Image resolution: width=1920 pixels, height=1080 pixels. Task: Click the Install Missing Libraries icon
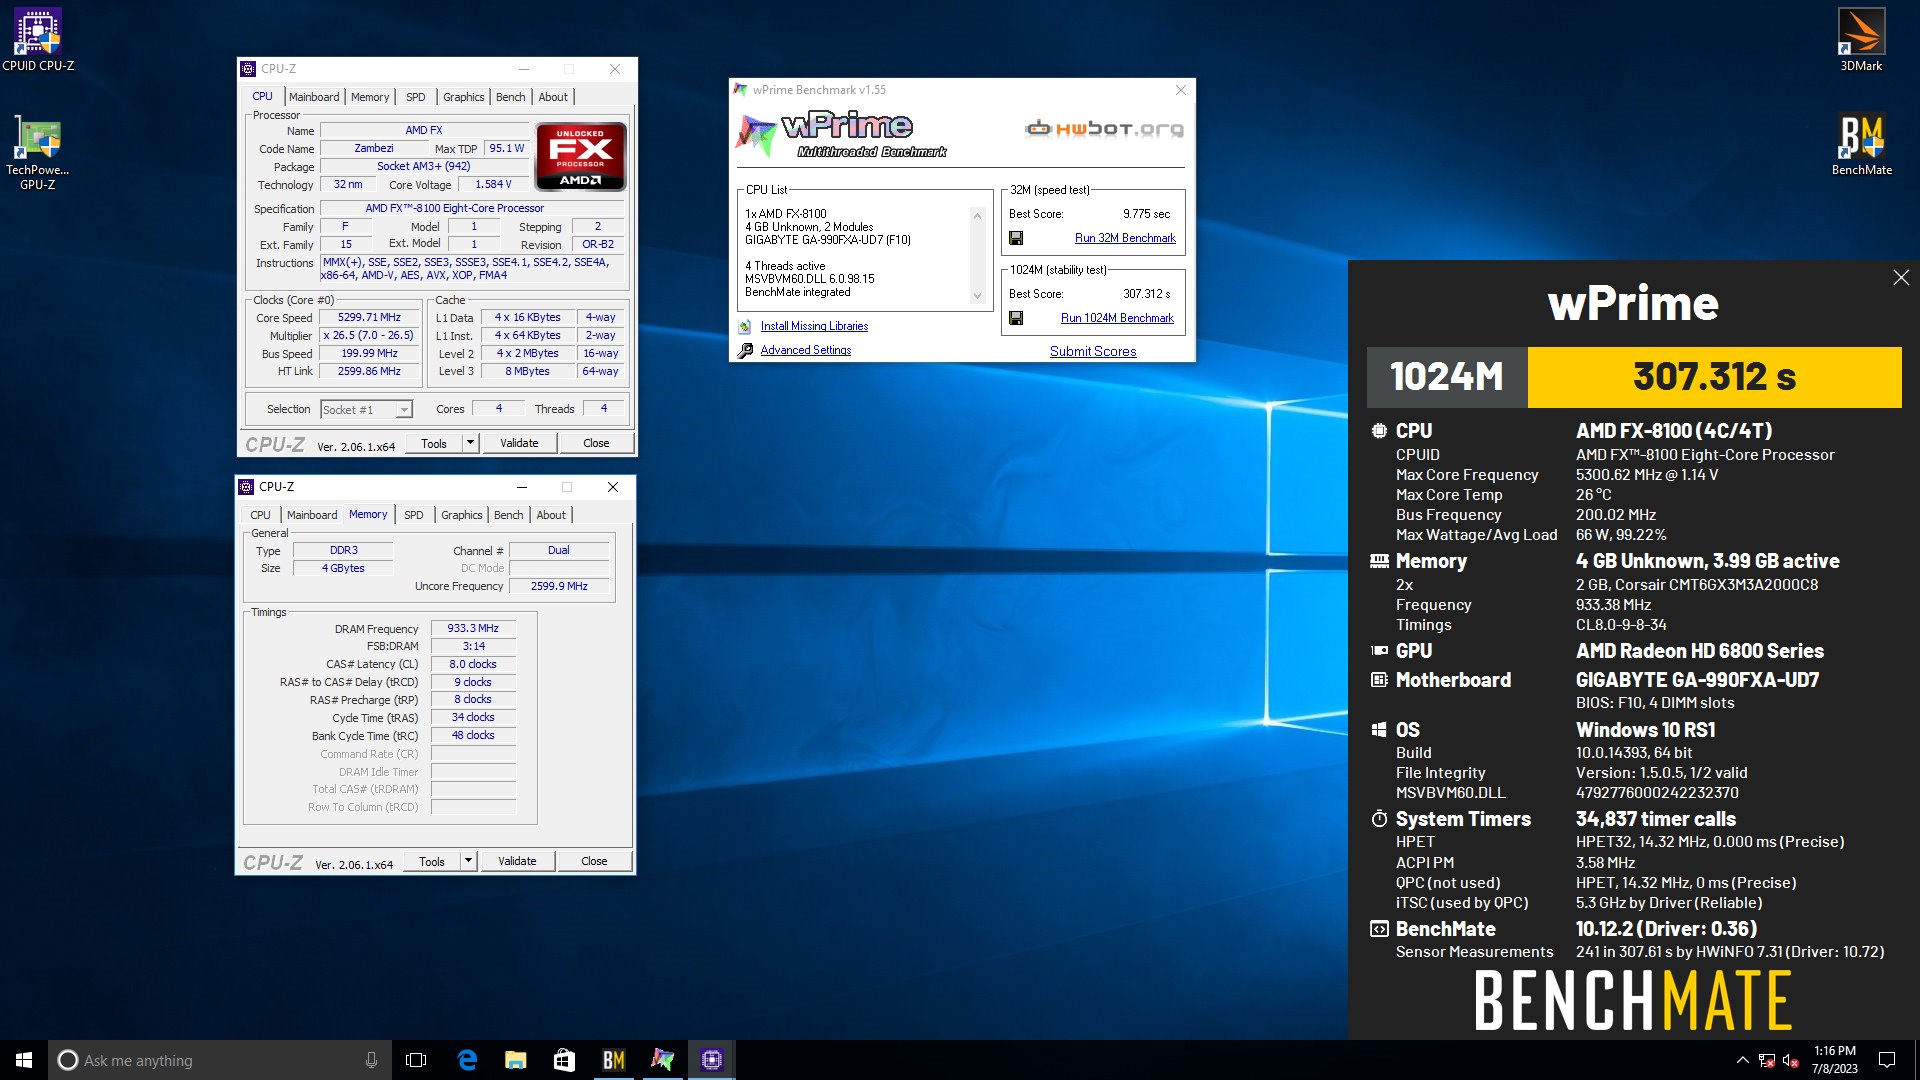[745, 327]
